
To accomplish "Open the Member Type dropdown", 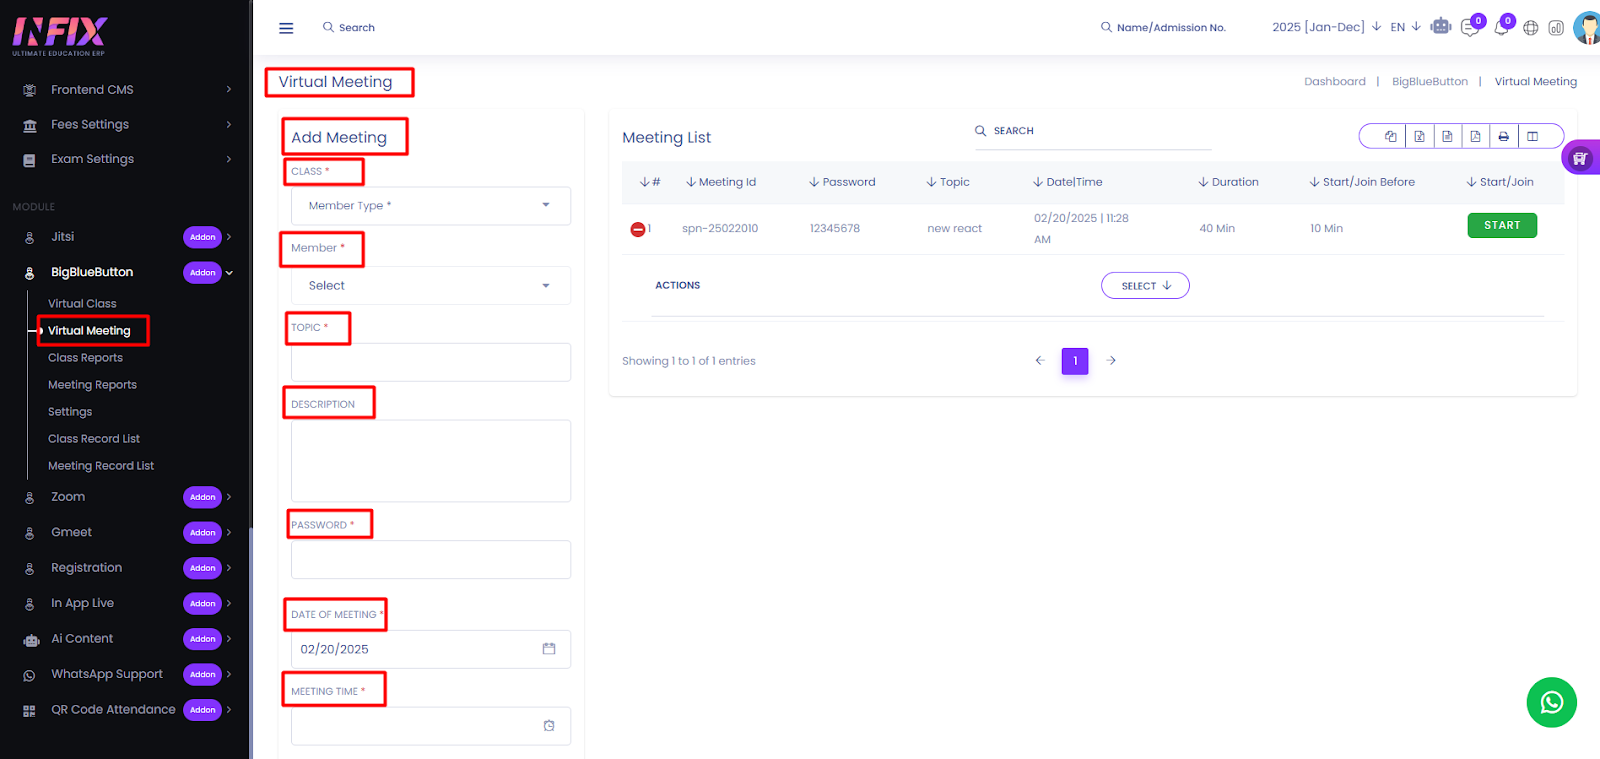I will (x=431, y=206).
